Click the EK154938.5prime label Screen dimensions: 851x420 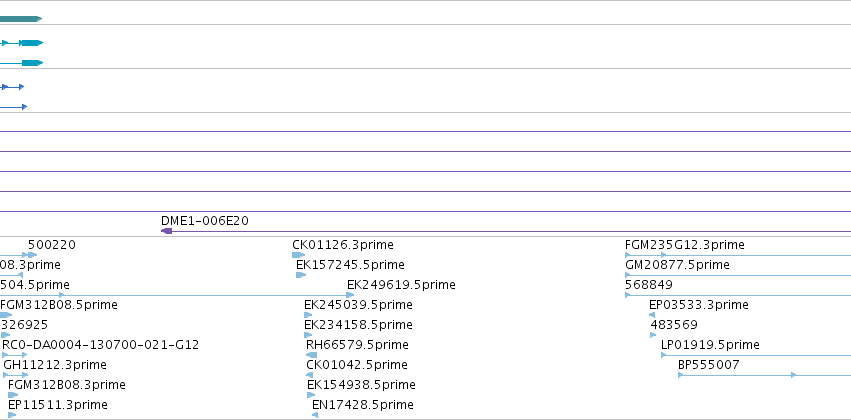361,385
